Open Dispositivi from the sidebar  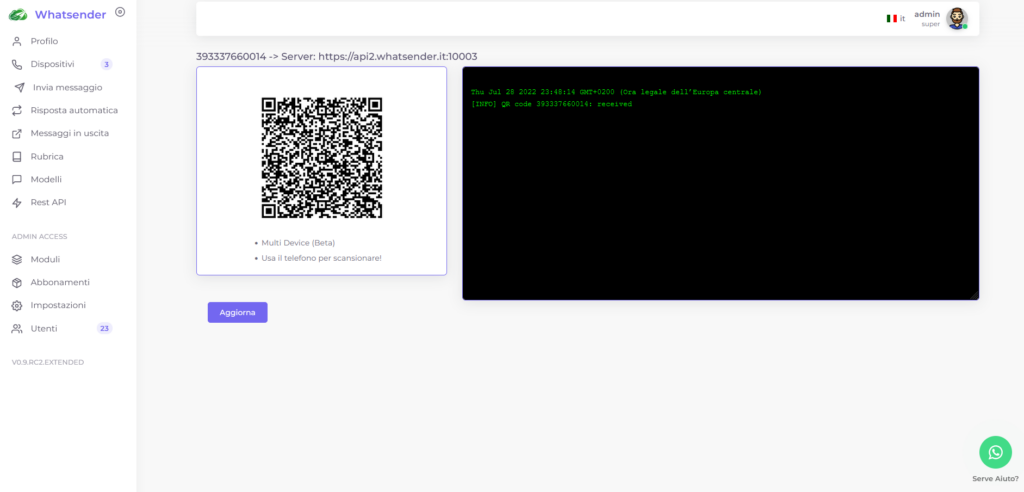(x=52, y=64)
